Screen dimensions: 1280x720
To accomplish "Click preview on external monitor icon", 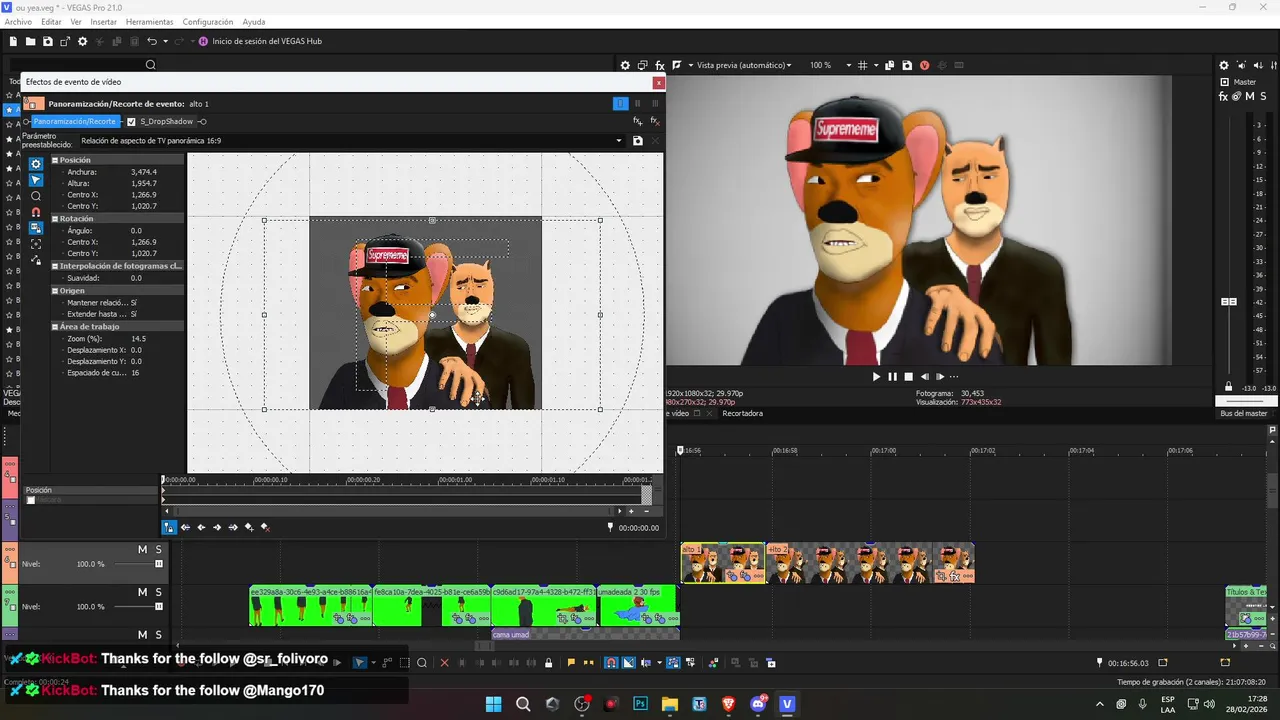I will point(642,65).
